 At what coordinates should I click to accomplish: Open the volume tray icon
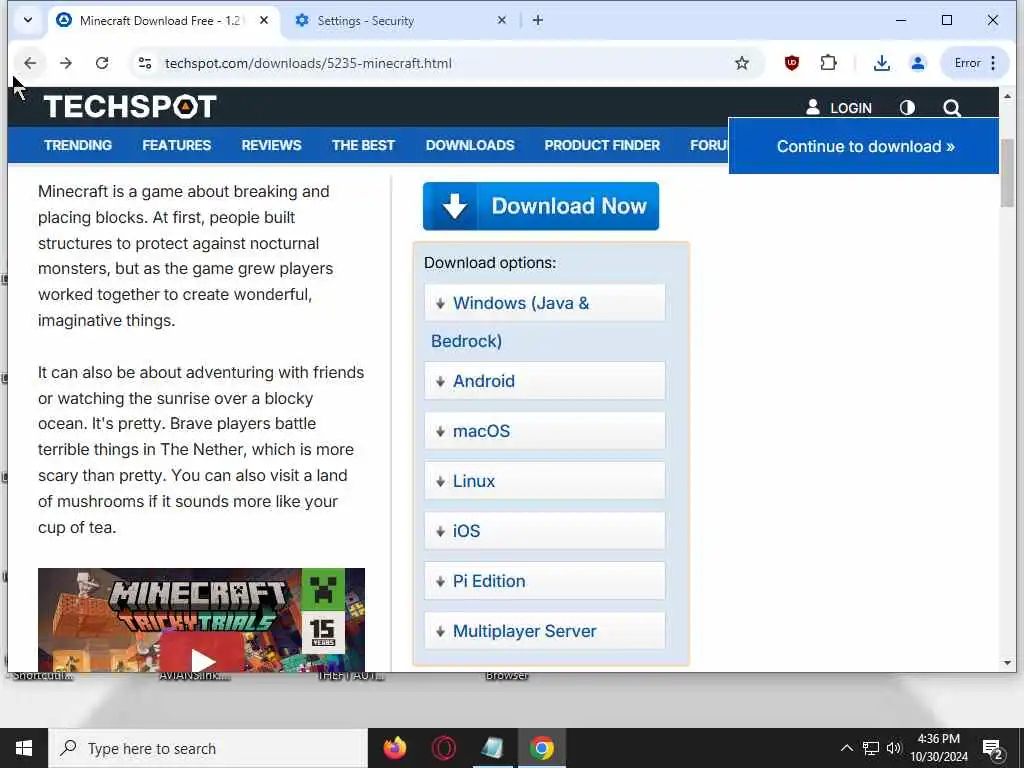coord(894,748)
